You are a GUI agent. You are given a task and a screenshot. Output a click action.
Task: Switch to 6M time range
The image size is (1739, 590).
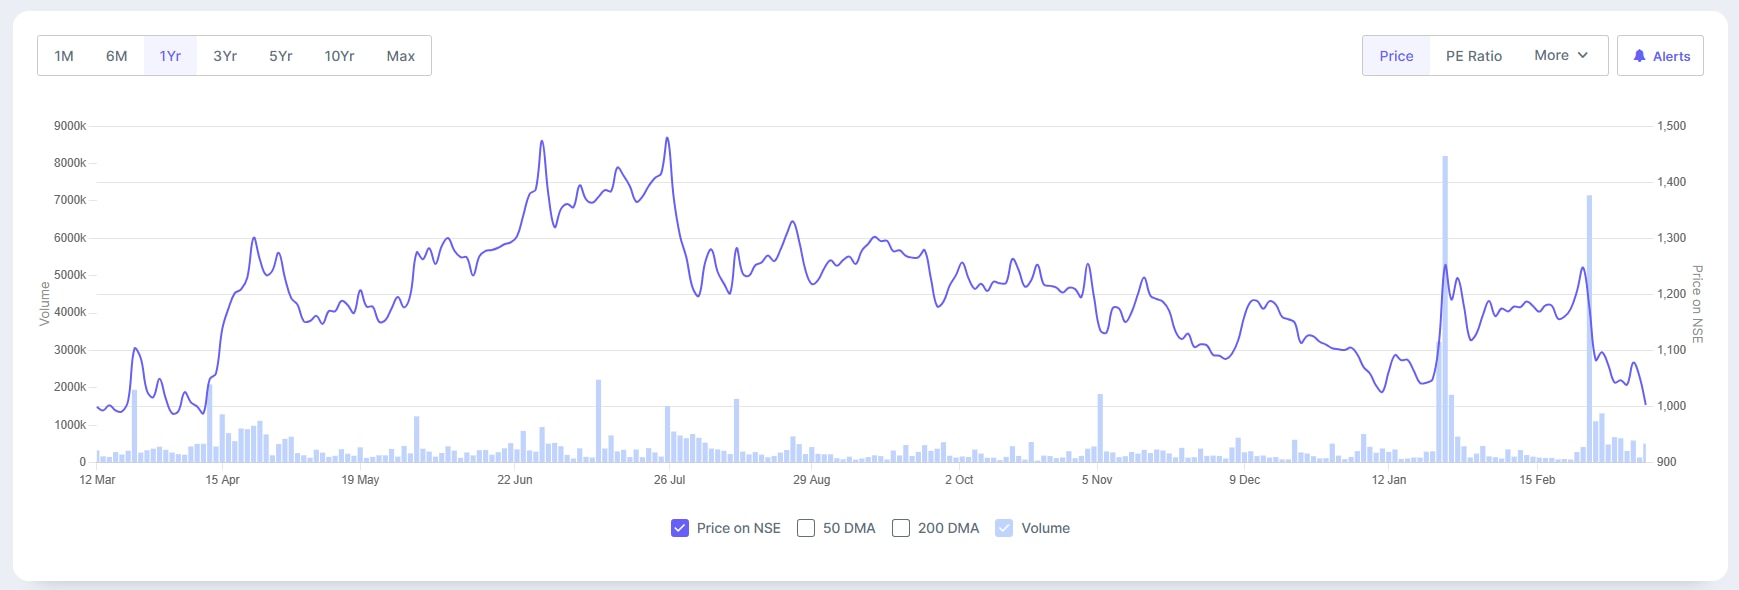(117, 56)
